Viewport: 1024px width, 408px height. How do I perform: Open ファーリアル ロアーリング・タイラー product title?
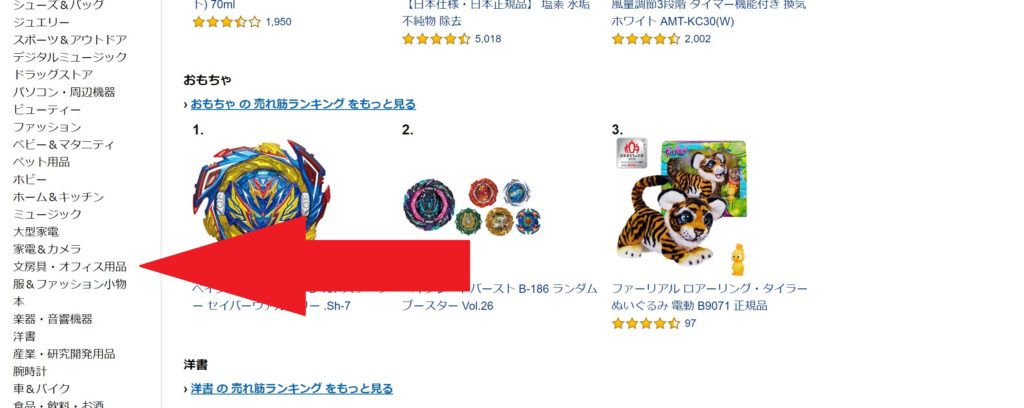(710, 297)
